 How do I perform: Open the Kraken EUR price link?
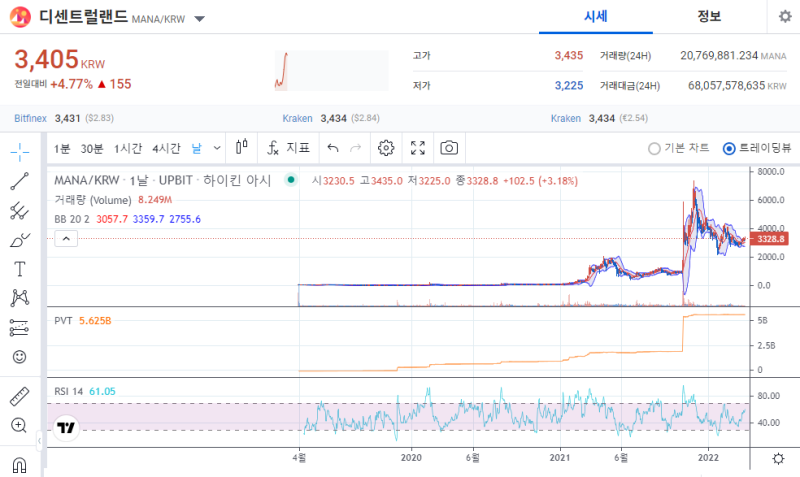pos(566,118)
